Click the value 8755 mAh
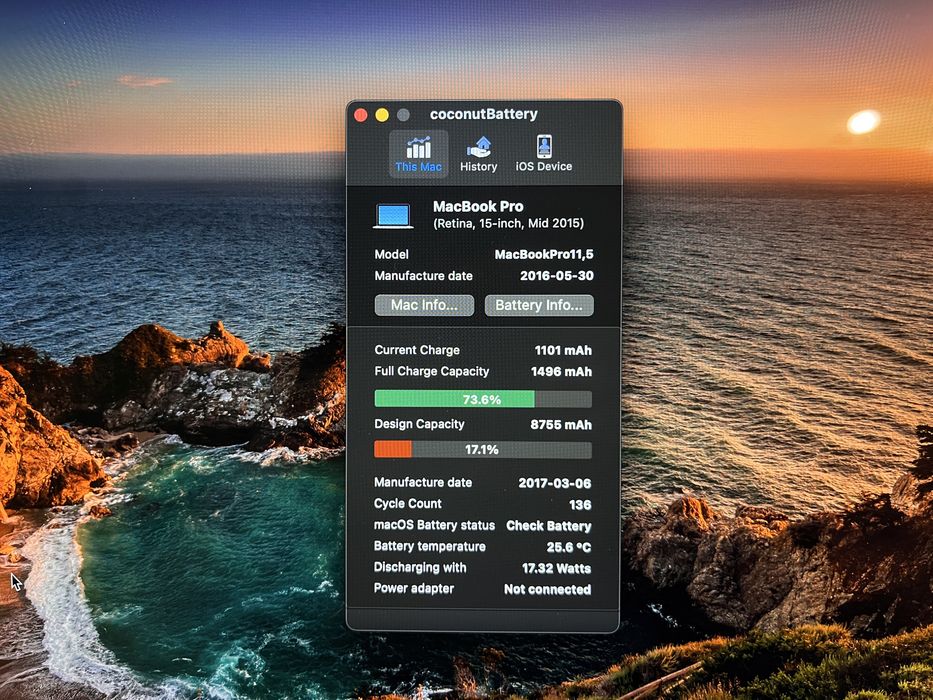 coord(561,425)
